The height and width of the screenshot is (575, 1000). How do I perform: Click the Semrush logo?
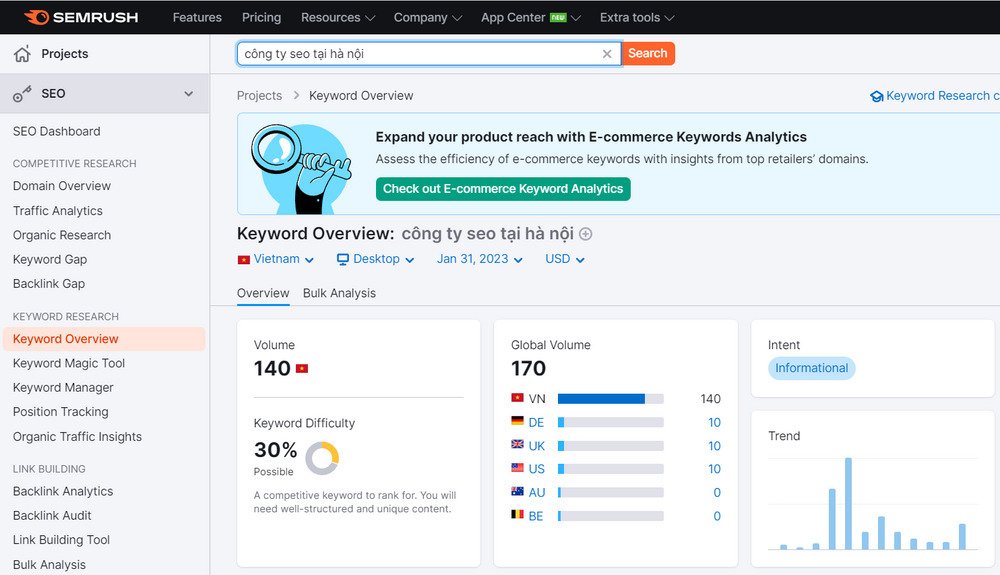point(81,17)
